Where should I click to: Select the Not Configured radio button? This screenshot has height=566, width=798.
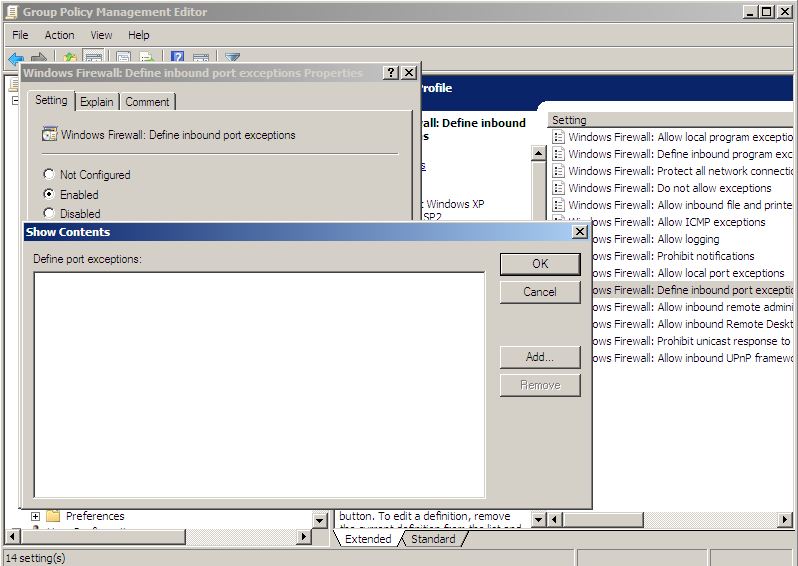49,175
